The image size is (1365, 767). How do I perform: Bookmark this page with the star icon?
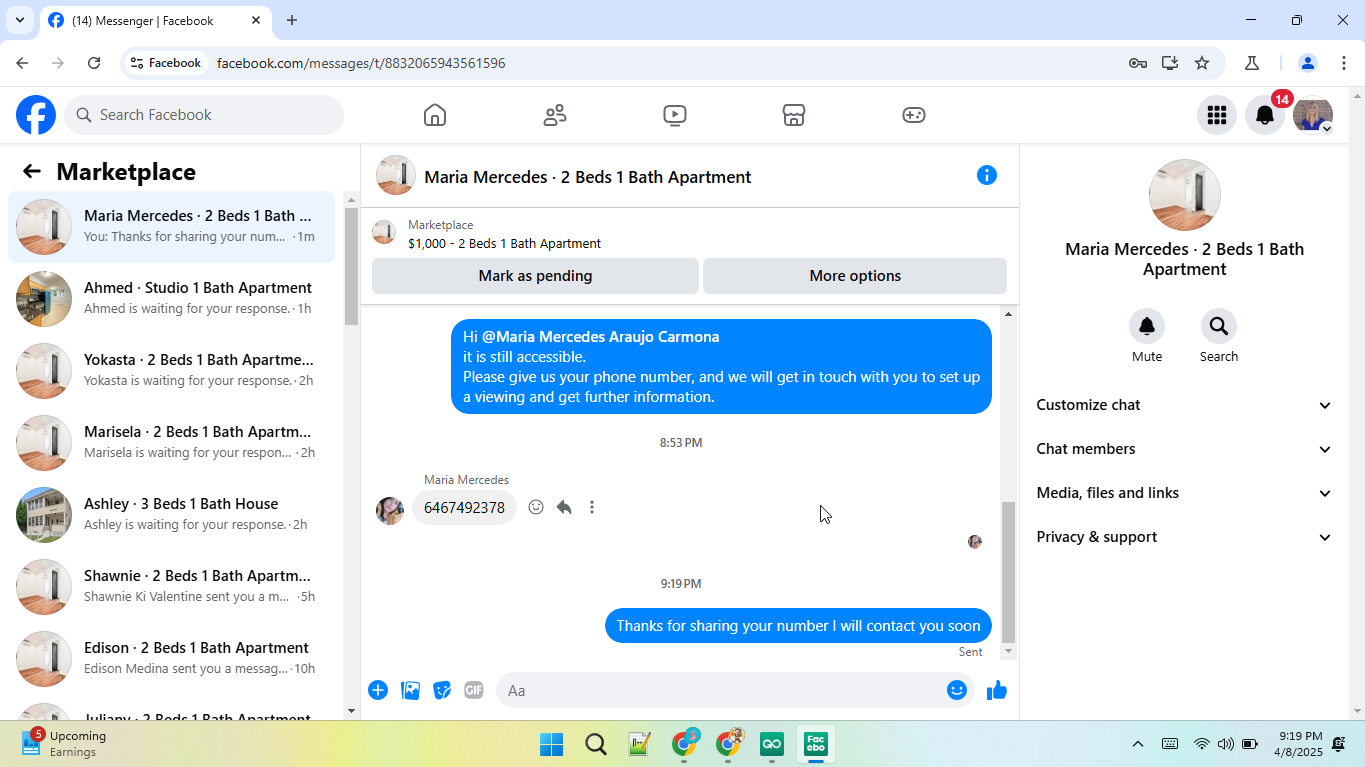click(x=1202, y=63)
